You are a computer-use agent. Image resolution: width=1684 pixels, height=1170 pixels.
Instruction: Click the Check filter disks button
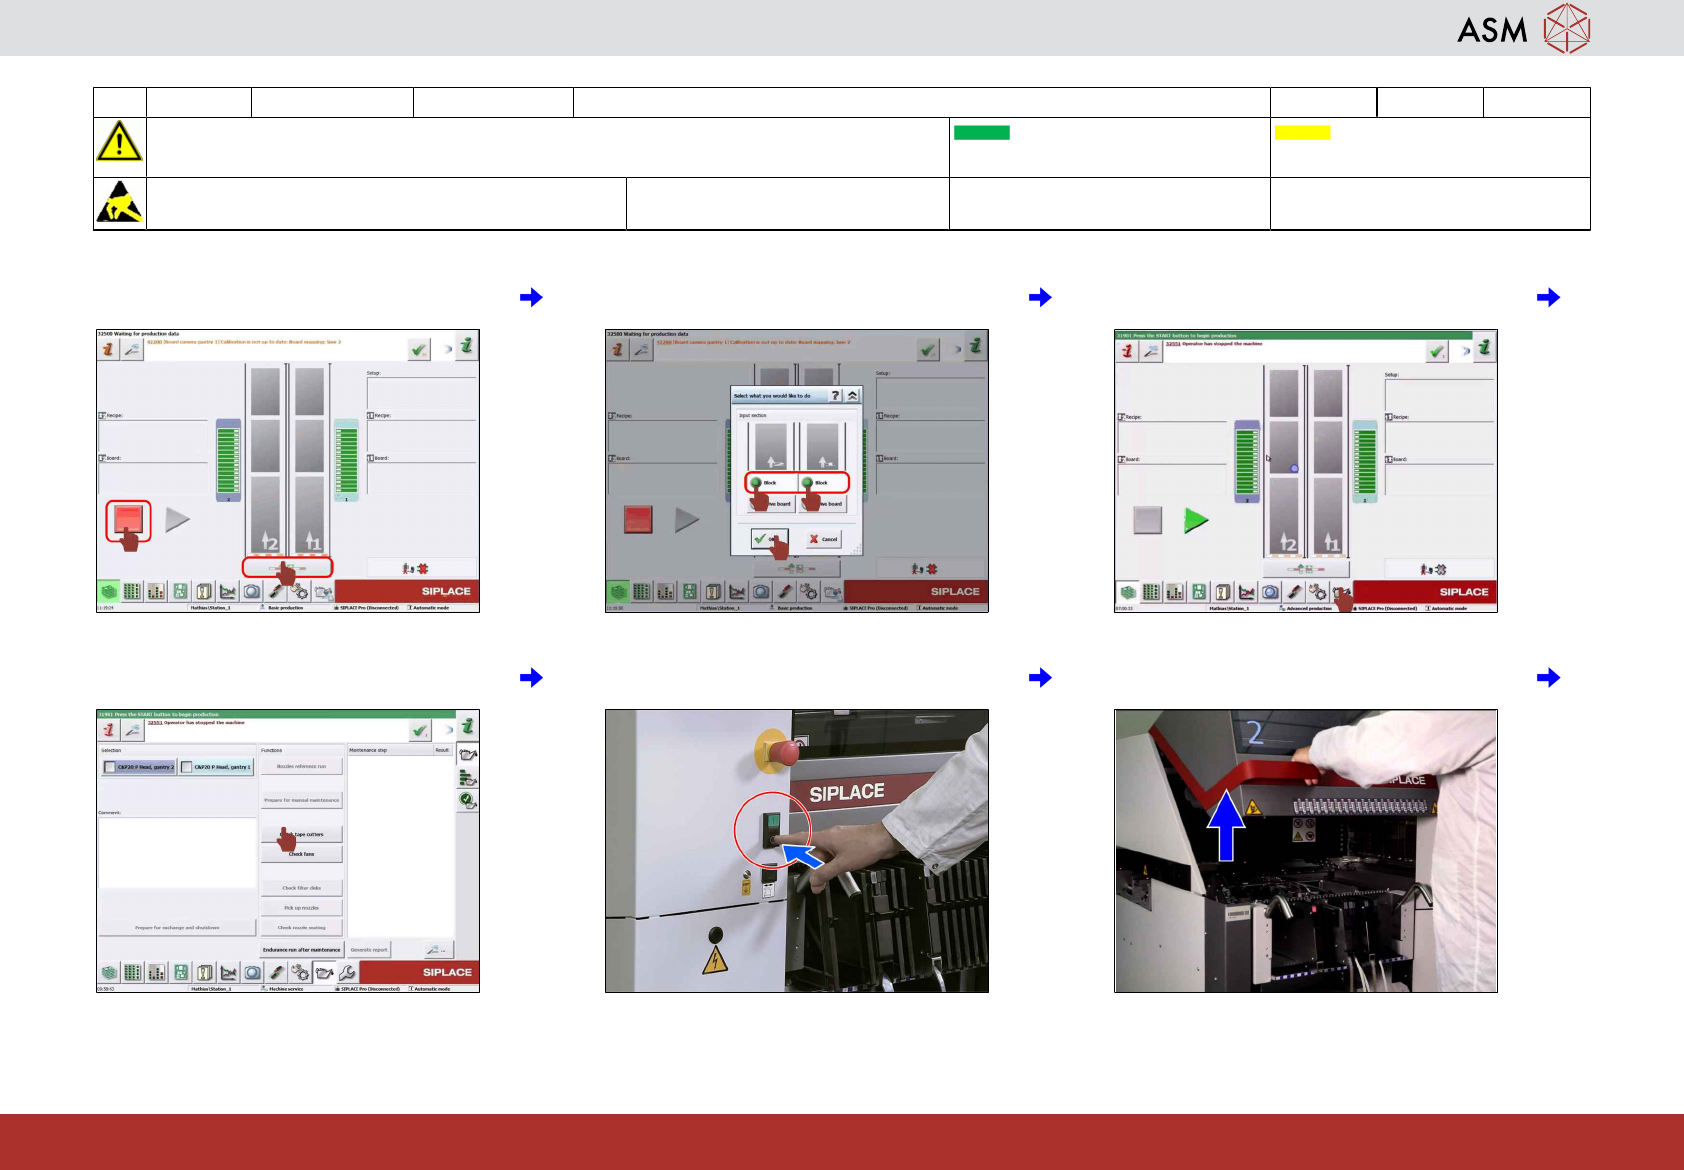(301, 888)
